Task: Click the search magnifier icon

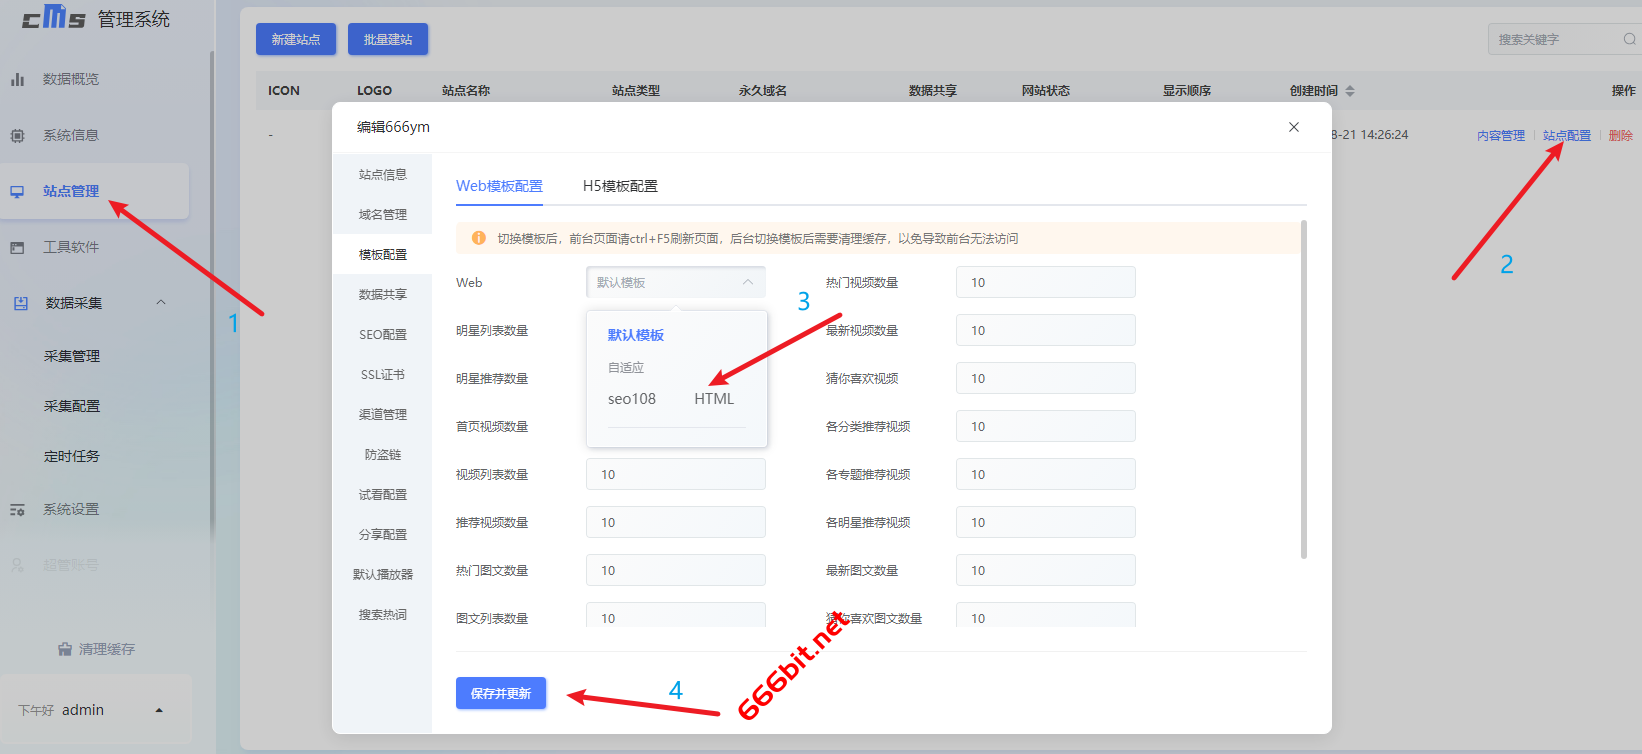Action: pyautogui.click(x=1629, y=39)
